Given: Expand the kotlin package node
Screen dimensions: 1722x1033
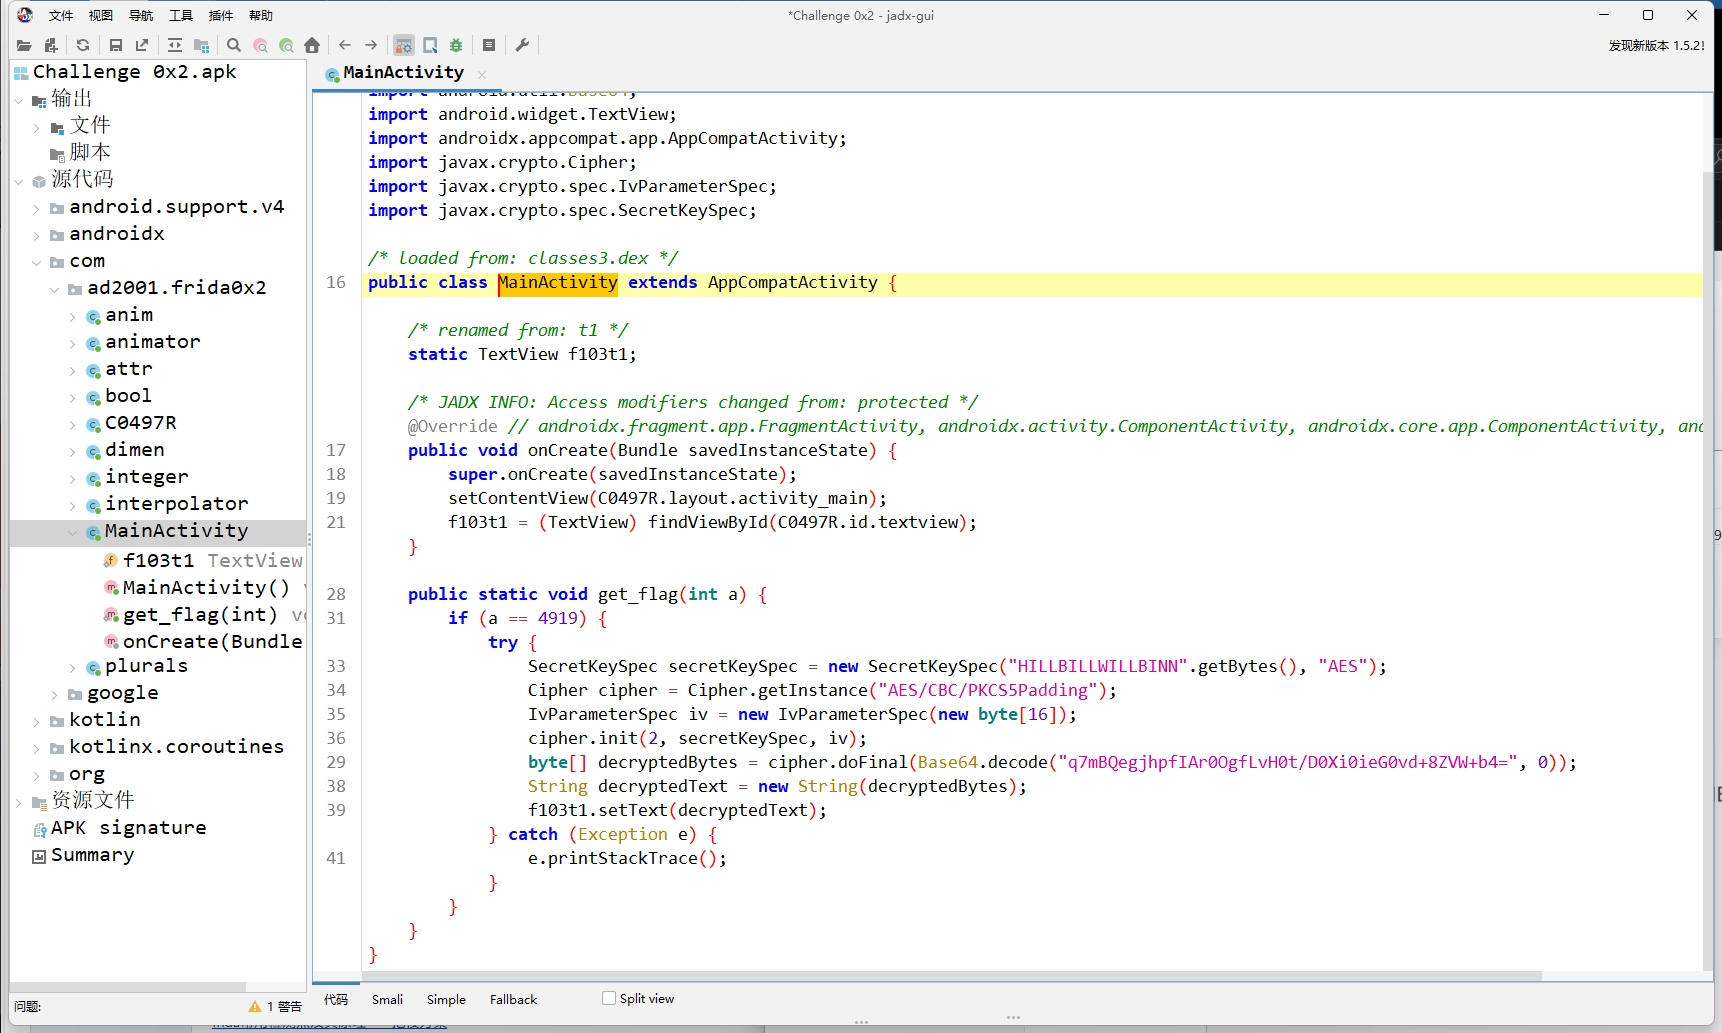Looking at the screenshot, I should (x=37, y=721).
